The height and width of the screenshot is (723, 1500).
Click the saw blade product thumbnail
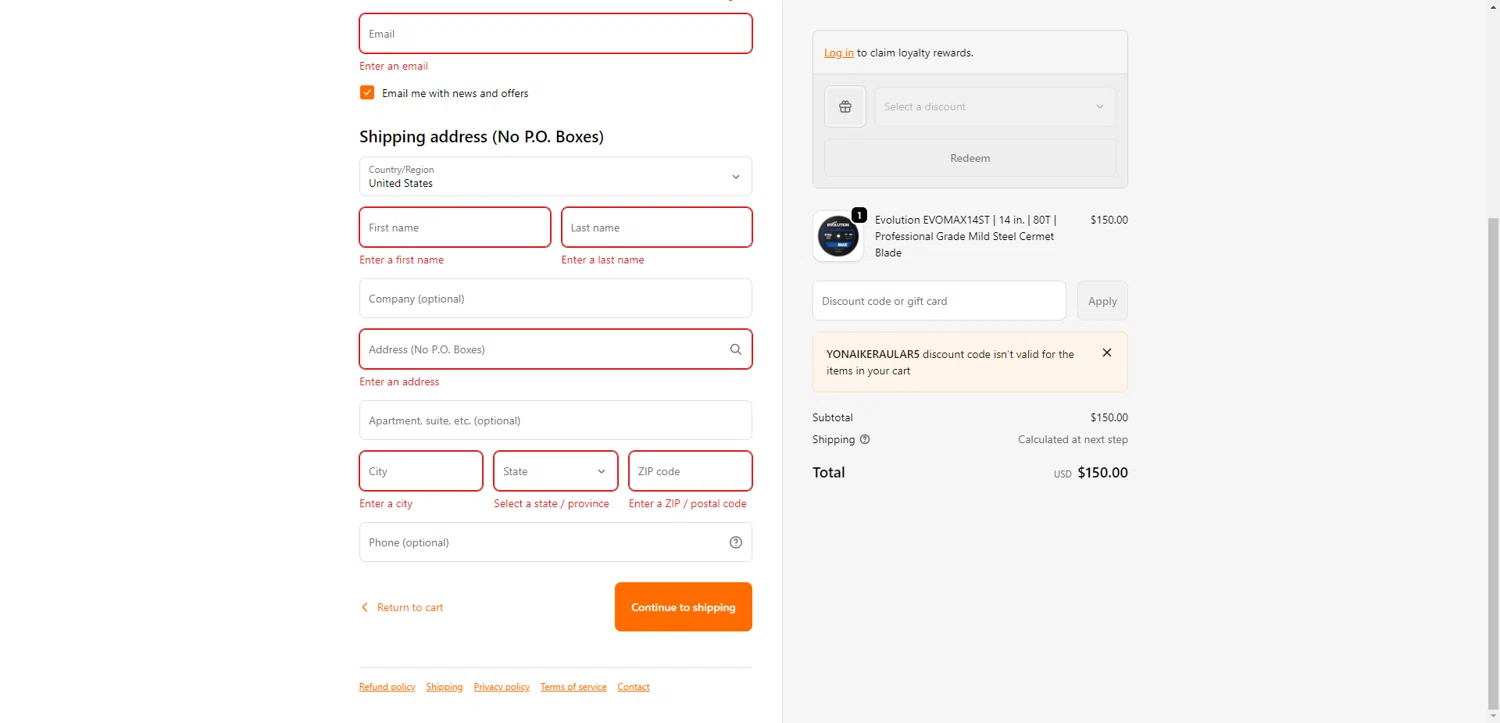click(x=838, y=237)
